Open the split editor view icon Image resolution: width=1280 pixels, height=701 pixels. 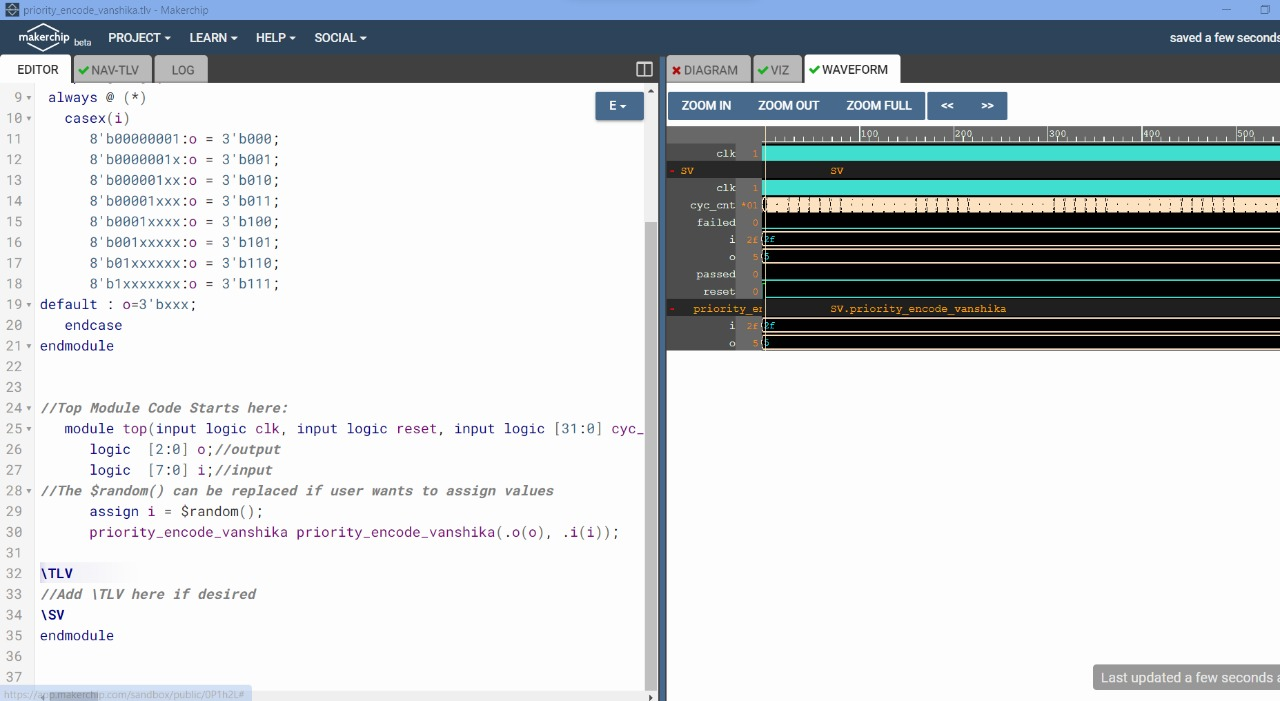pyautogui.click(x=643, y=68)
